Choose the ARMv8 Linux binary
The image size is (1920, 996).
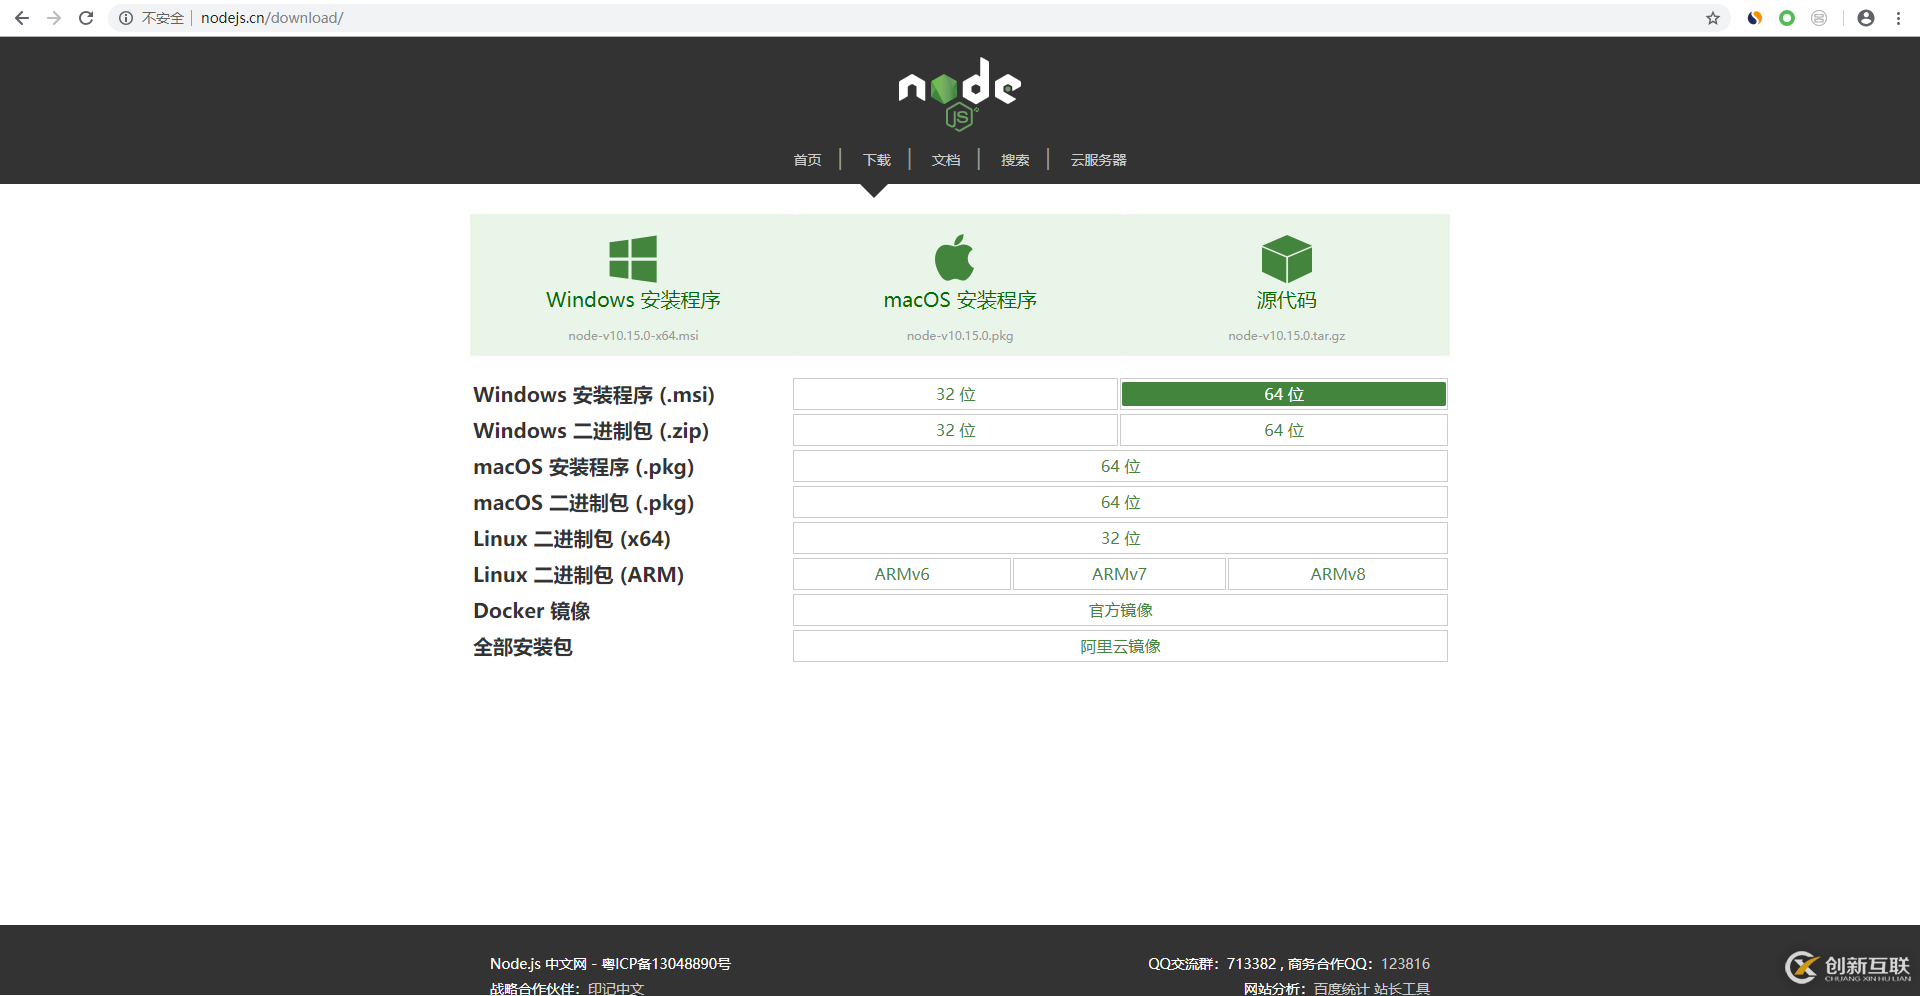(x=1338, y=574)
